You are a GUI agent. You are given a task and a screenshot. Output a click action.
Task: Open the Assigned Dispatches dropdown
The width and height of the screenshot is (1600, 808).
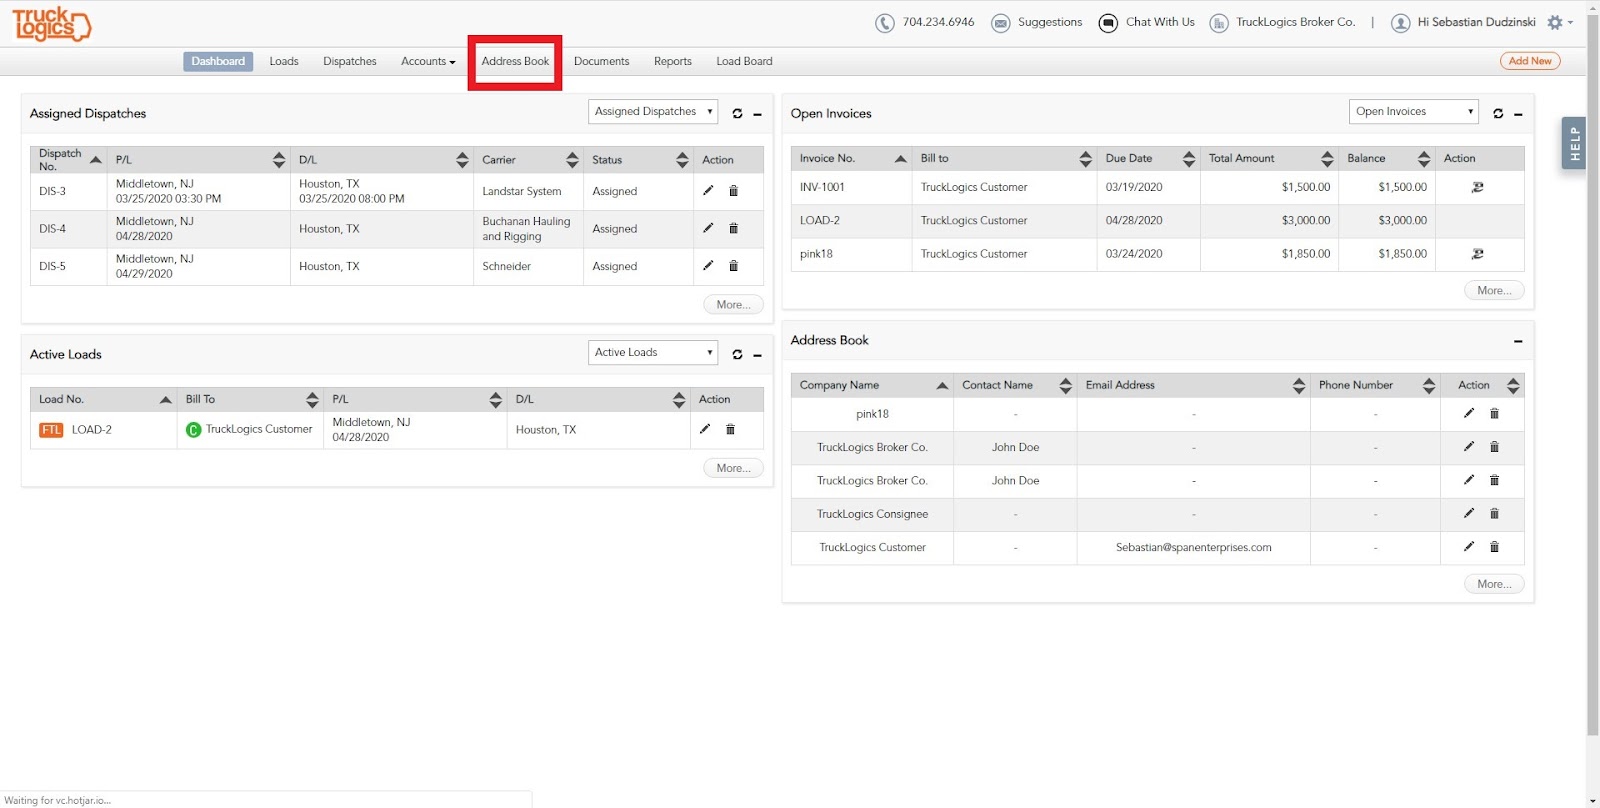[653, 112]
